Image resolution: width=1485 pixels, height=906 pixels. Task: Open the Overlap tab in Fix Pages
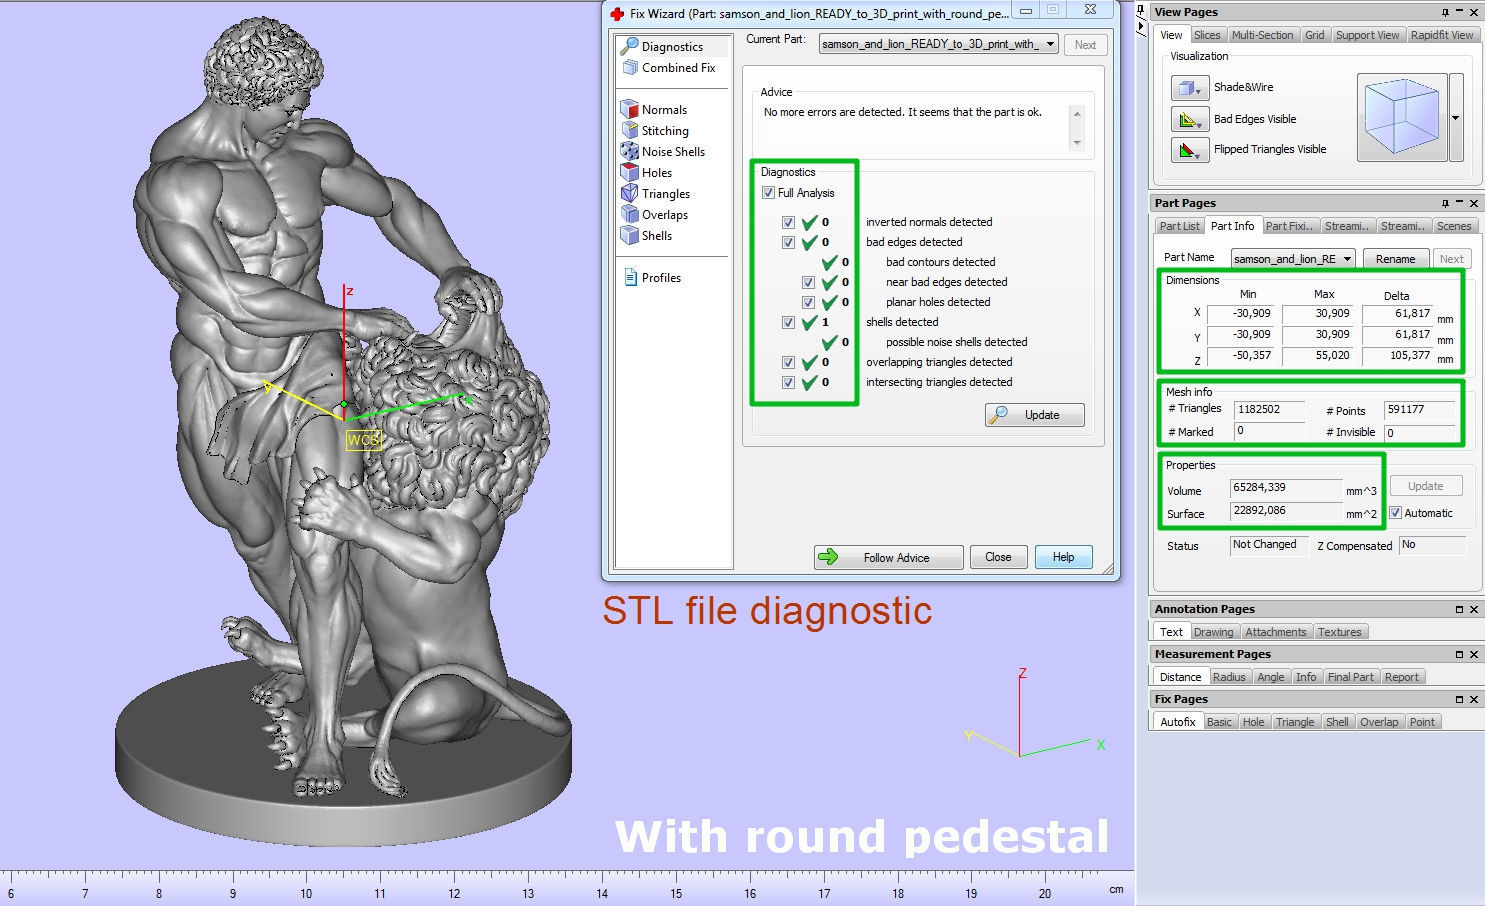pyautogui.click(x=1379, y=722)
